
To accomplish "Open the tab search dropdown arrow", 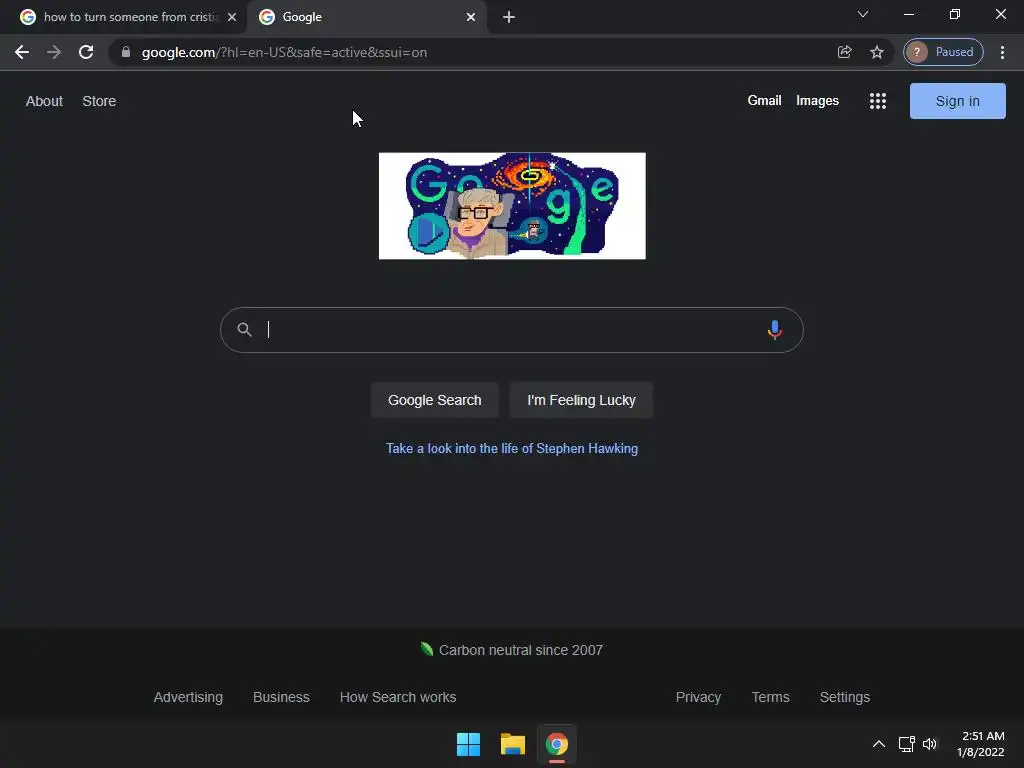I will pos(863,14).
